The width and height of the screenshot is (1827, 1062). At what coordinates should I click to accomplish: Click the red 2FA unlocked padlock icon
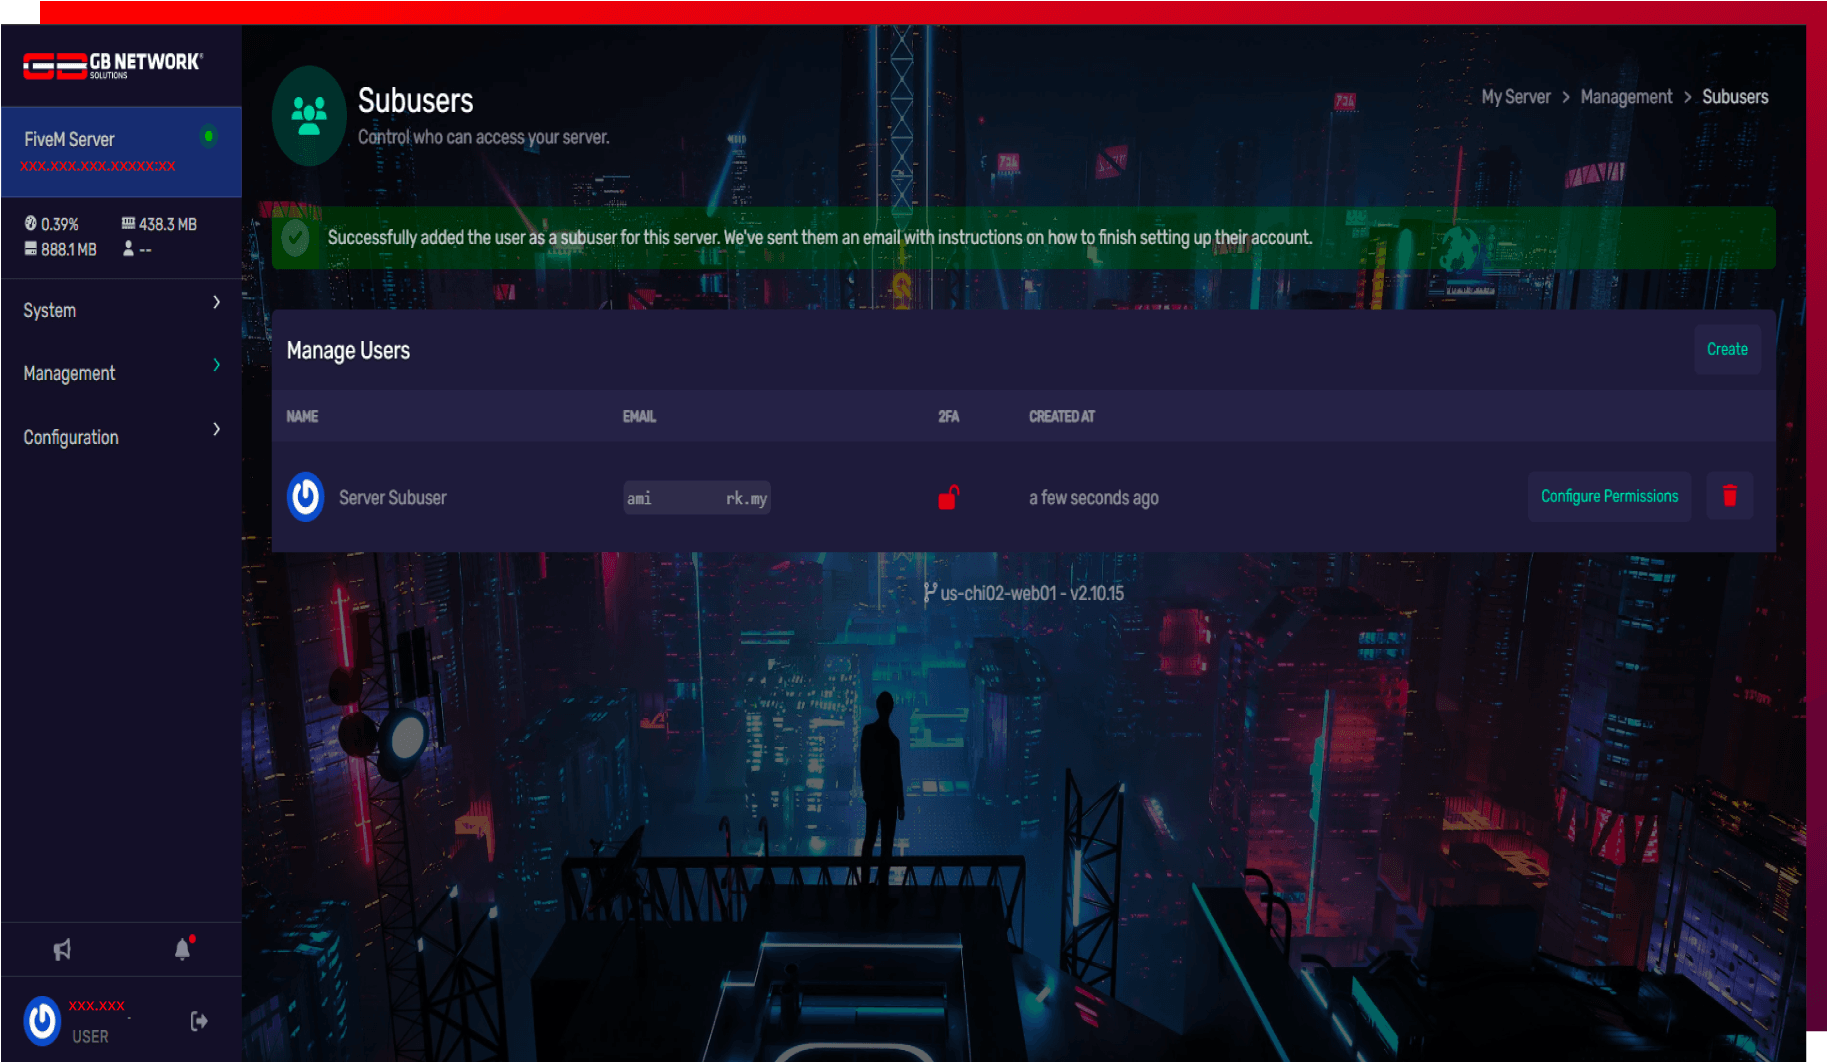coord(948,497)
